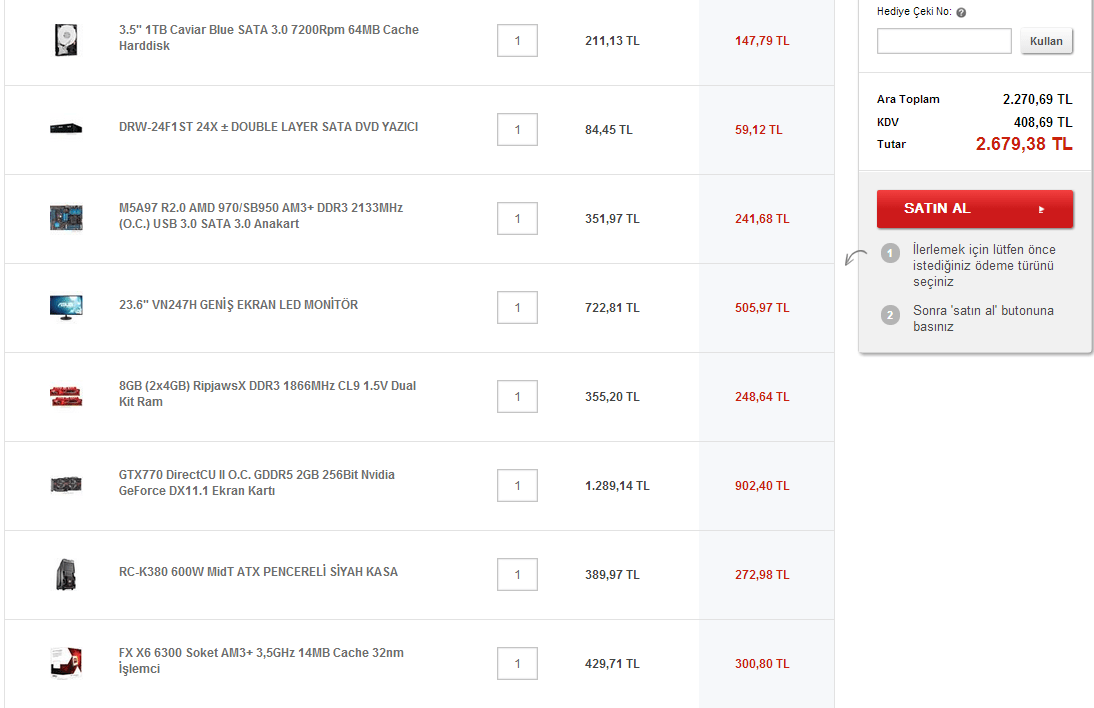Click the Hediye Çeki No input field
Image resolution: width=1094 pixels, height=708 pixels.
point(944,41)
